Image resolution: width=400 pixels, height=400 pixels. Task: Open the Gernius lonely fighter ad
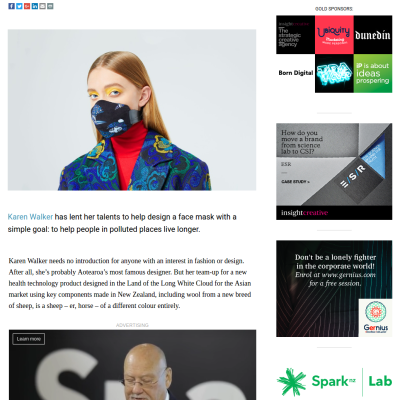point(334,288)
